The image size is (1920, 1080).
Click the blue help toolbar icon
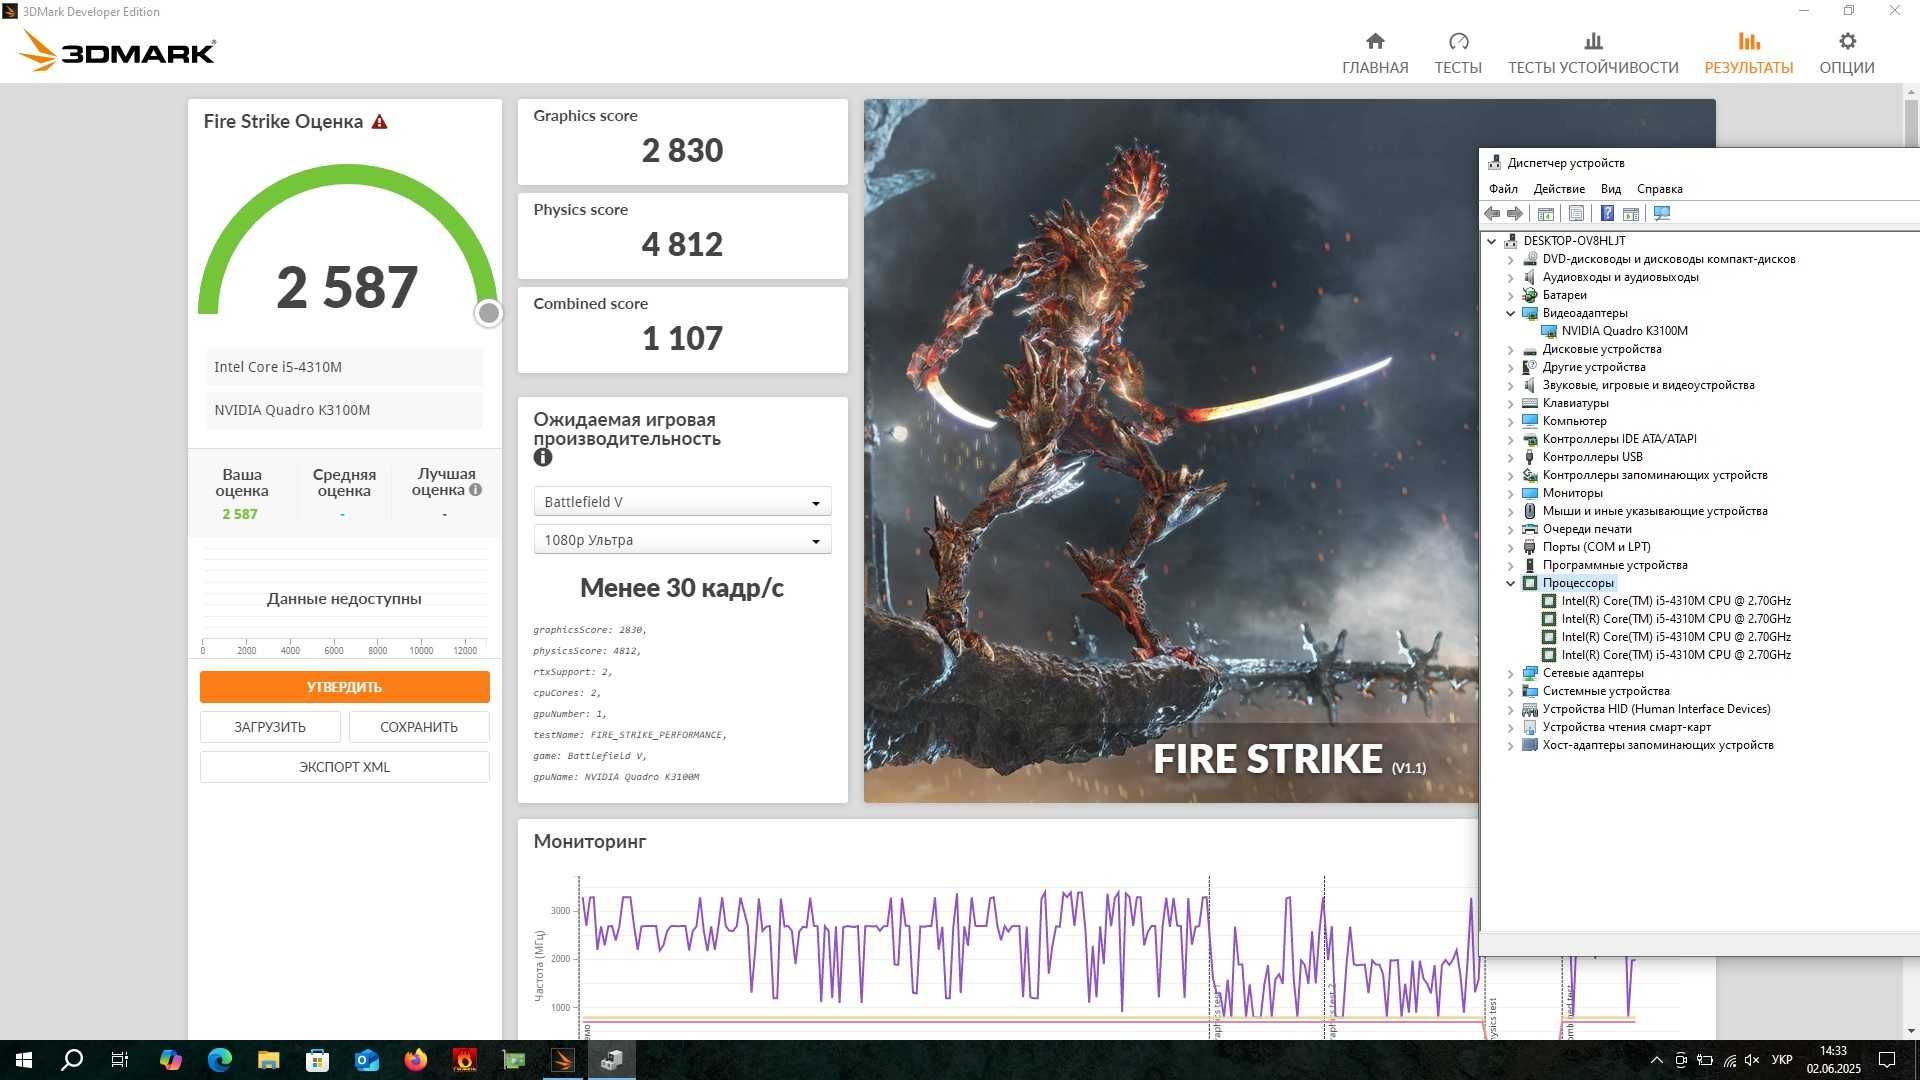pyautogui.click(x=1607, y=213)
